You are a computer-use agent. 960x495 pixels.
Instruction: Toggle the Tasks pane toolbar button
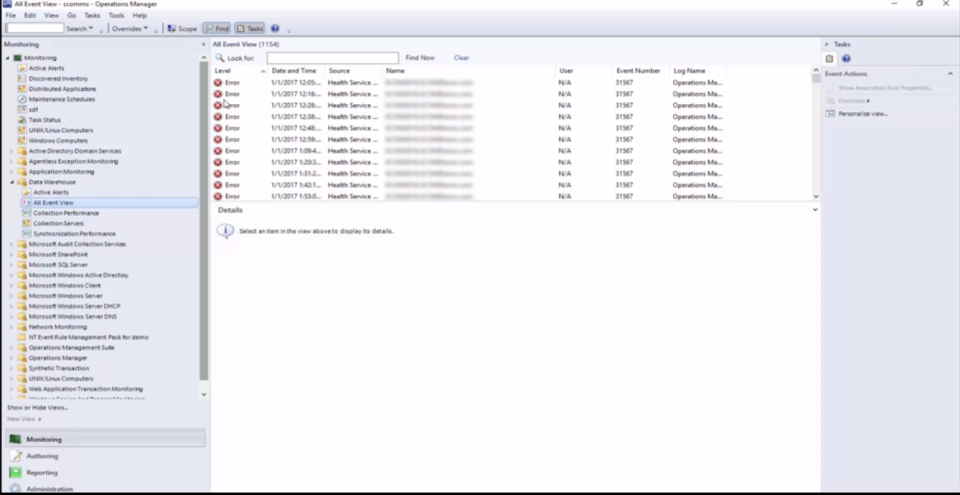[250, 29]
